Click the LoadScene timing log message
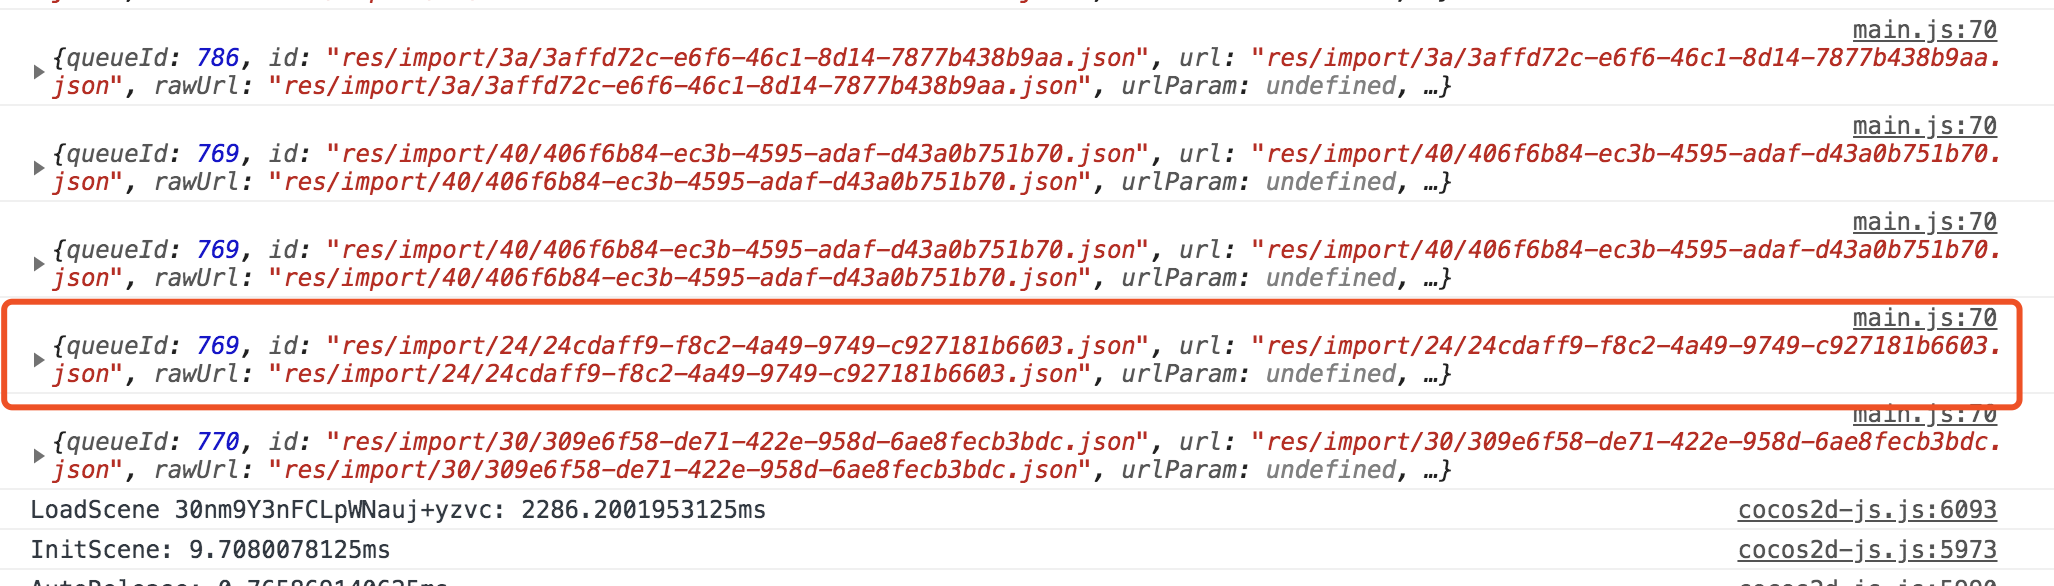2054x586 pixels. 398,510
